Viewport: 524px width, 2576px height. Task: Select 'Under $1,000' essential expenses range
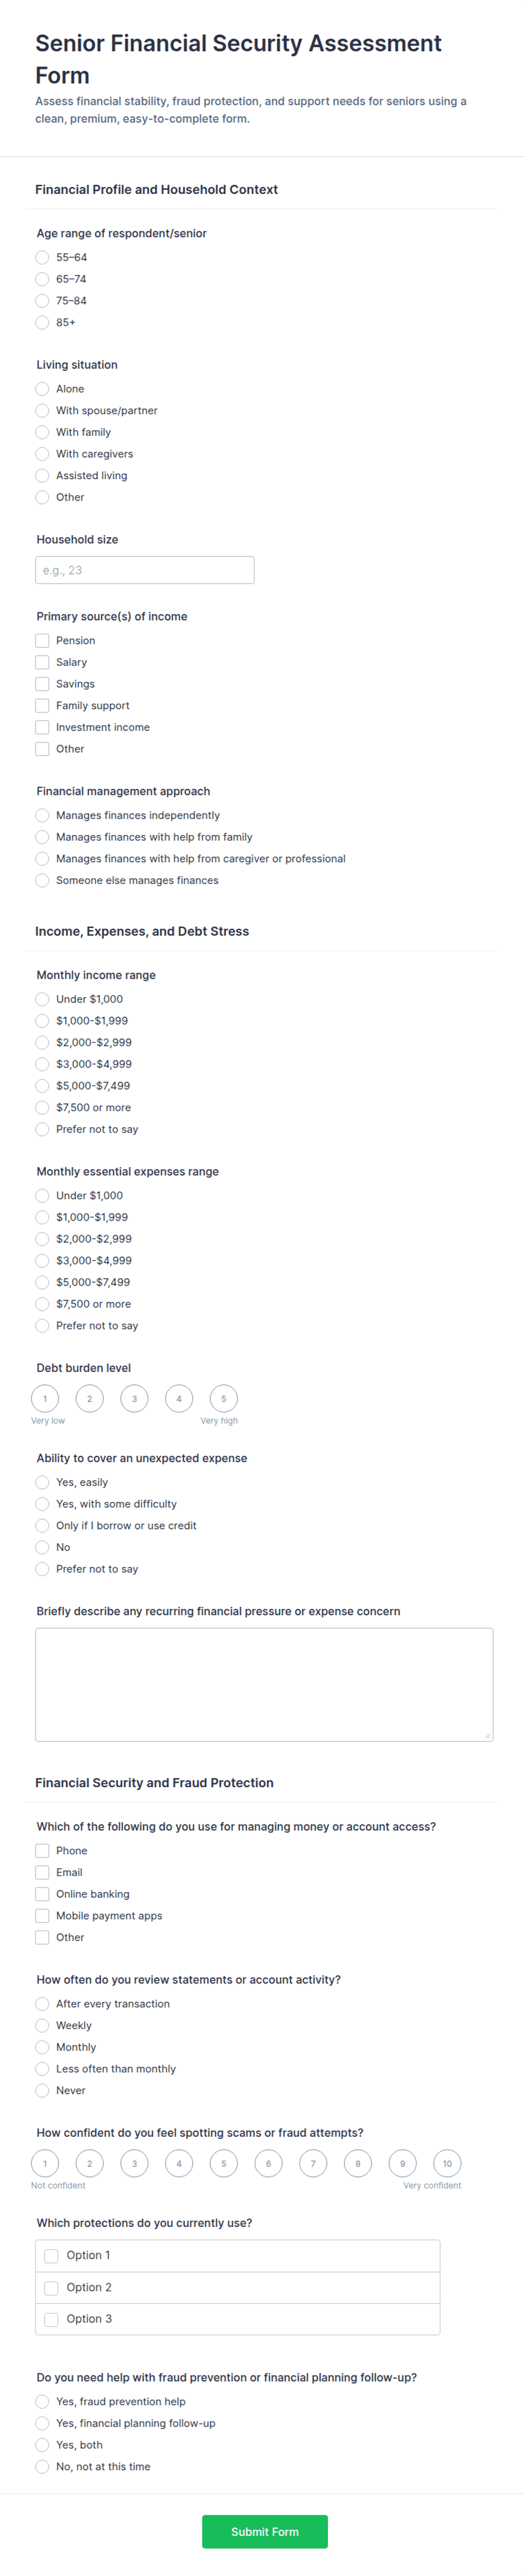click(x=42, y=1195)
